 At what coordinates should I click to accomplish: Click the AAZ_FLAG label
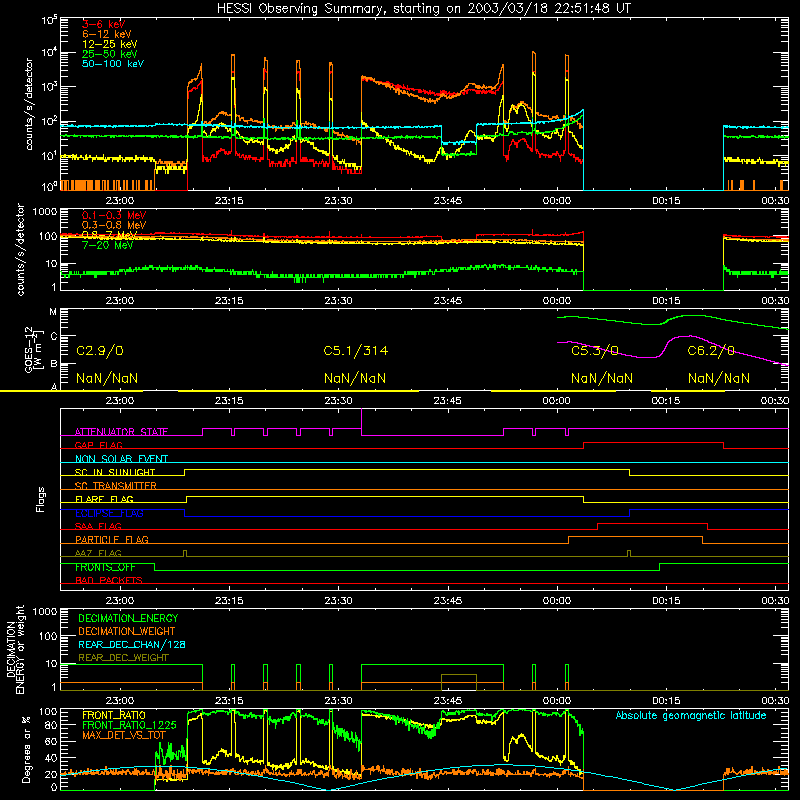(x=98, y=553)
